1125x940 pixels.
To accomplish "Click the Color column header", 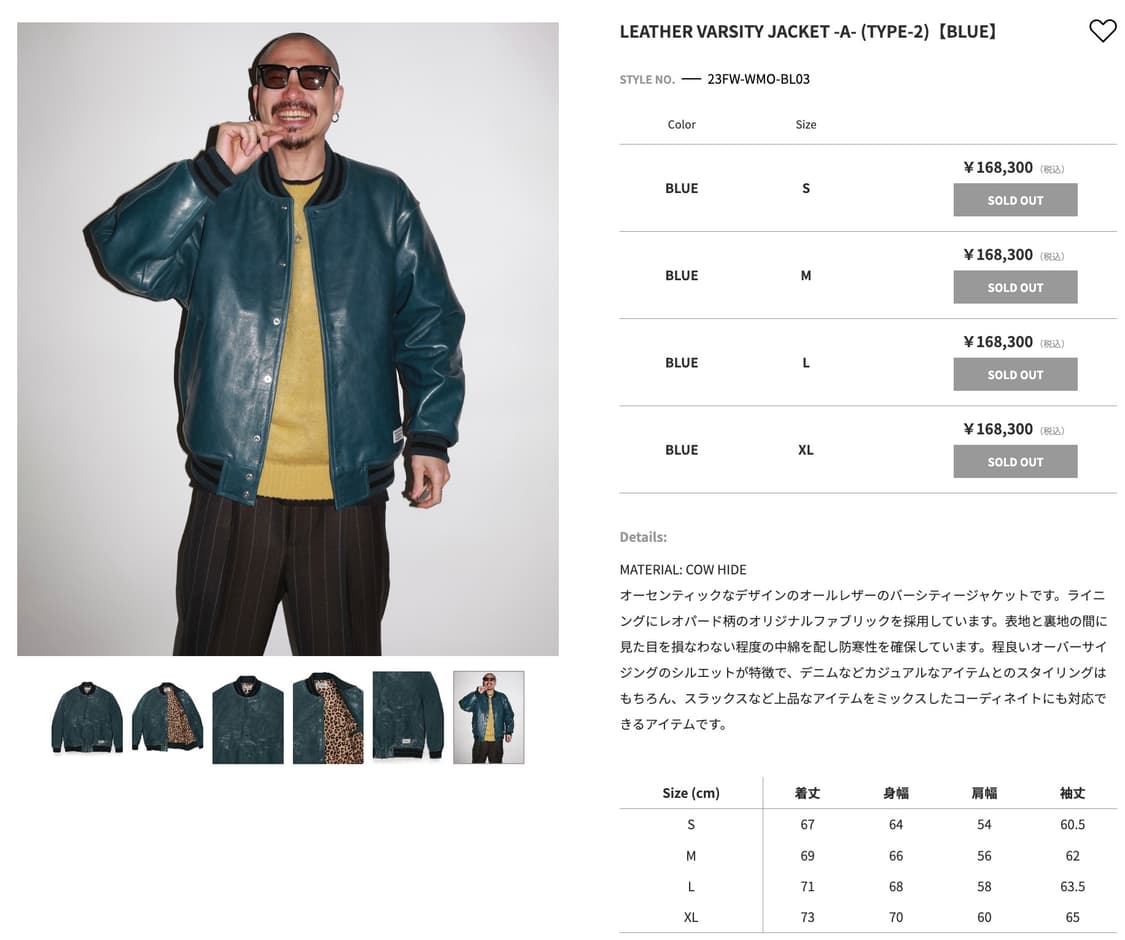I will pyautogui.click(x=682, y=124).
